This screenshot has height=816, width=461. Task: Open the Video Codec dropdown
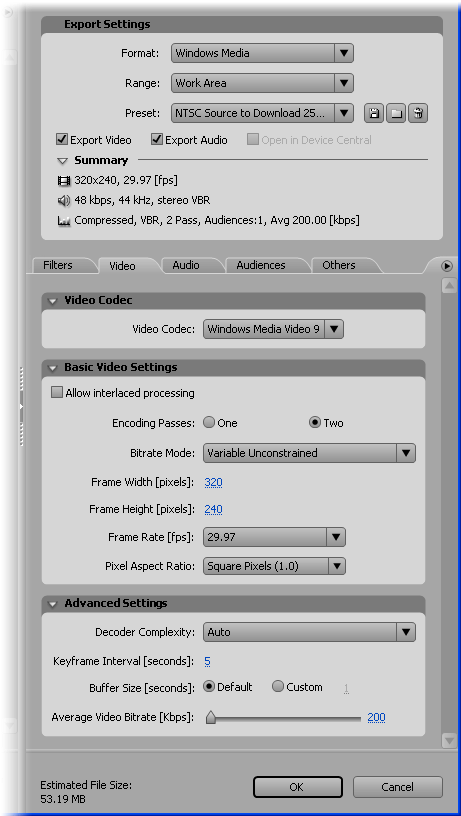273,329
